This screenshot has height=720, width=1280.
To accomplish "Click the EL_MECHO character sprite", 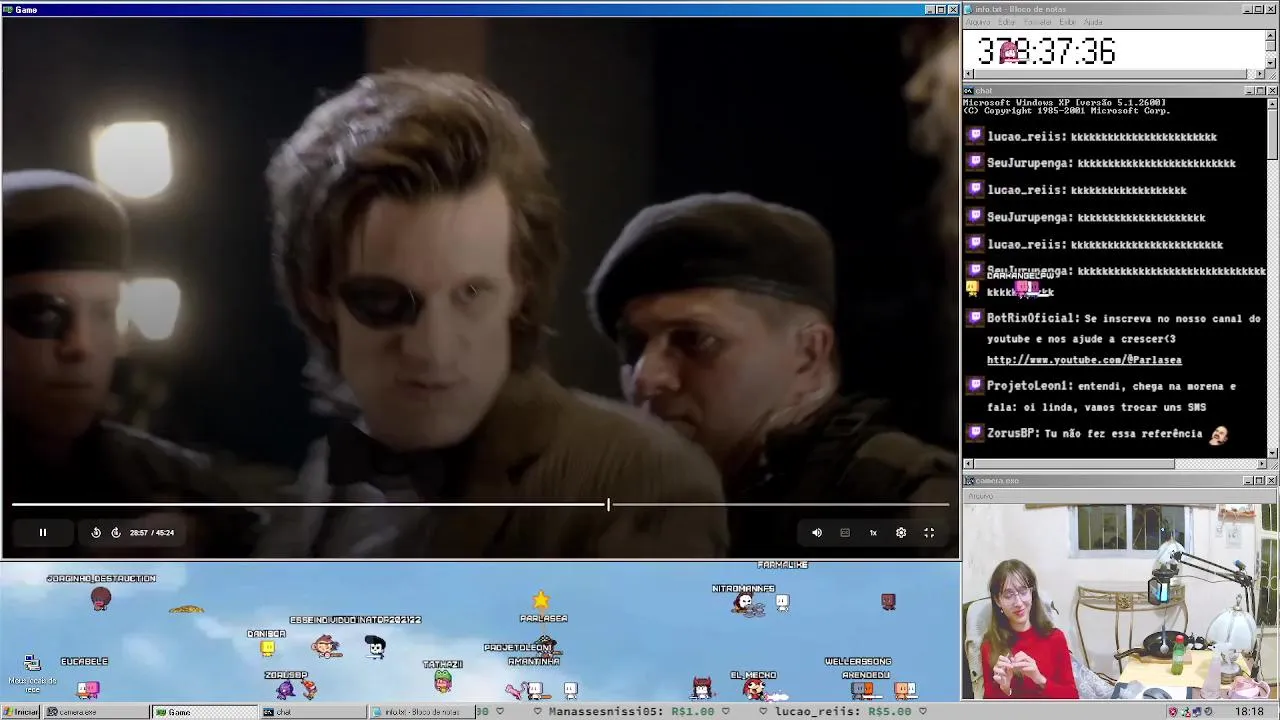I will 755,688.
